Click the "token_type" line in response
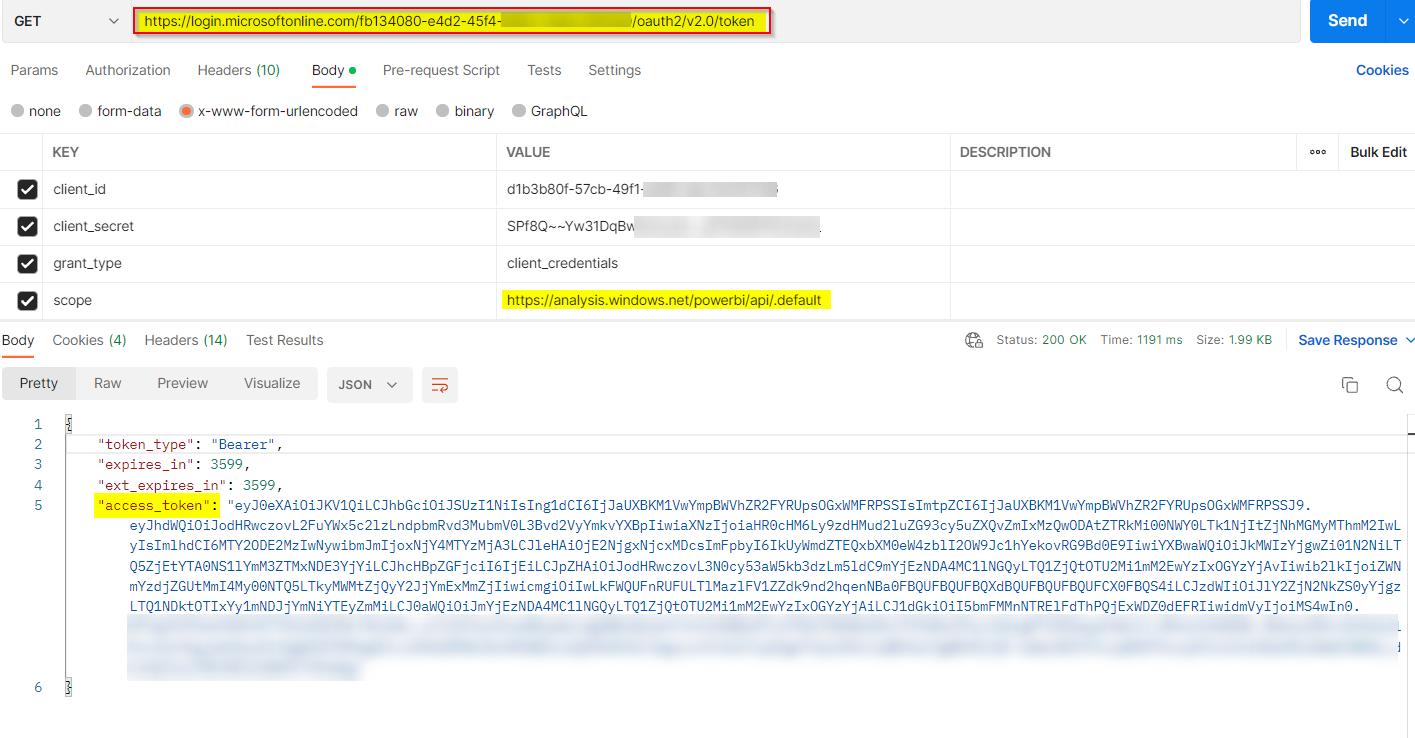Viewport: 1415px width, 738px height. click(x=191, y=444)
